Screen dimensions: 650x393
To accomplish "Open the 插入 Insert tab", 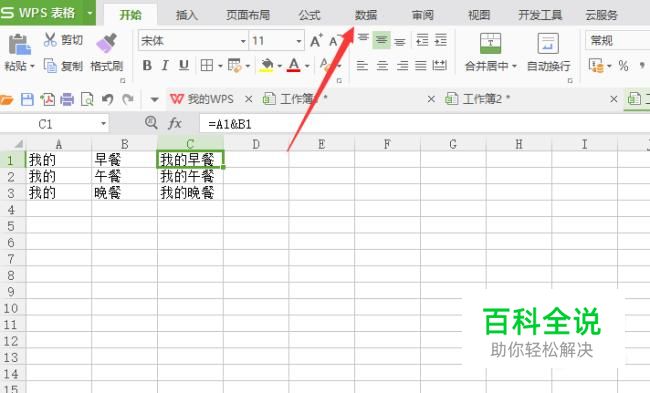I will [x=187, y=15].
